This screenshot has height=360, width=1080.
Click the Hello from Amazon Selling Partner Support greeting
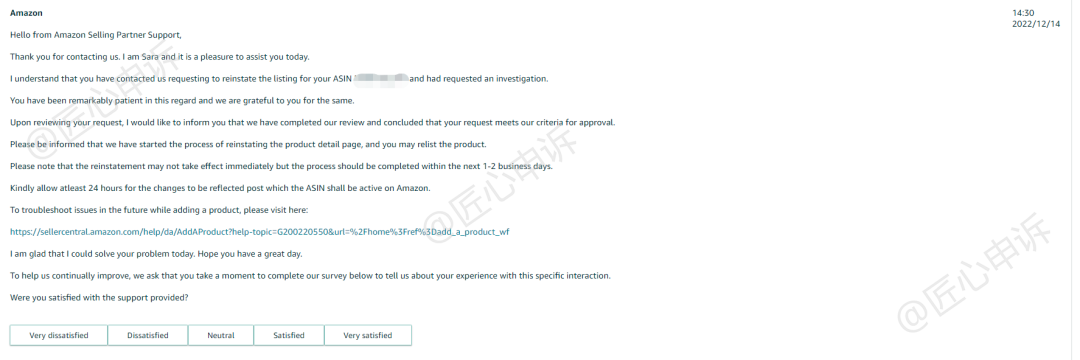pos(96,34)
